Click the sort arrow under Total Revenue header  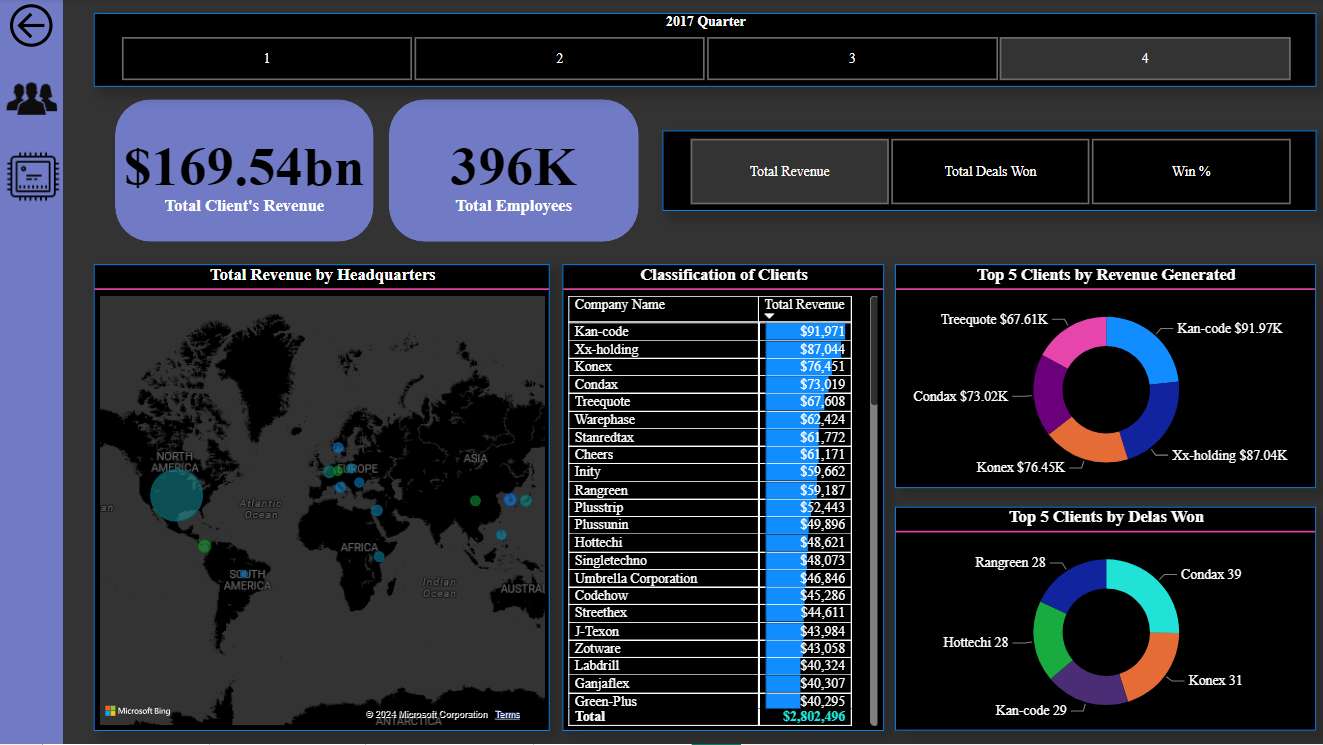click(x=769, y=316)
